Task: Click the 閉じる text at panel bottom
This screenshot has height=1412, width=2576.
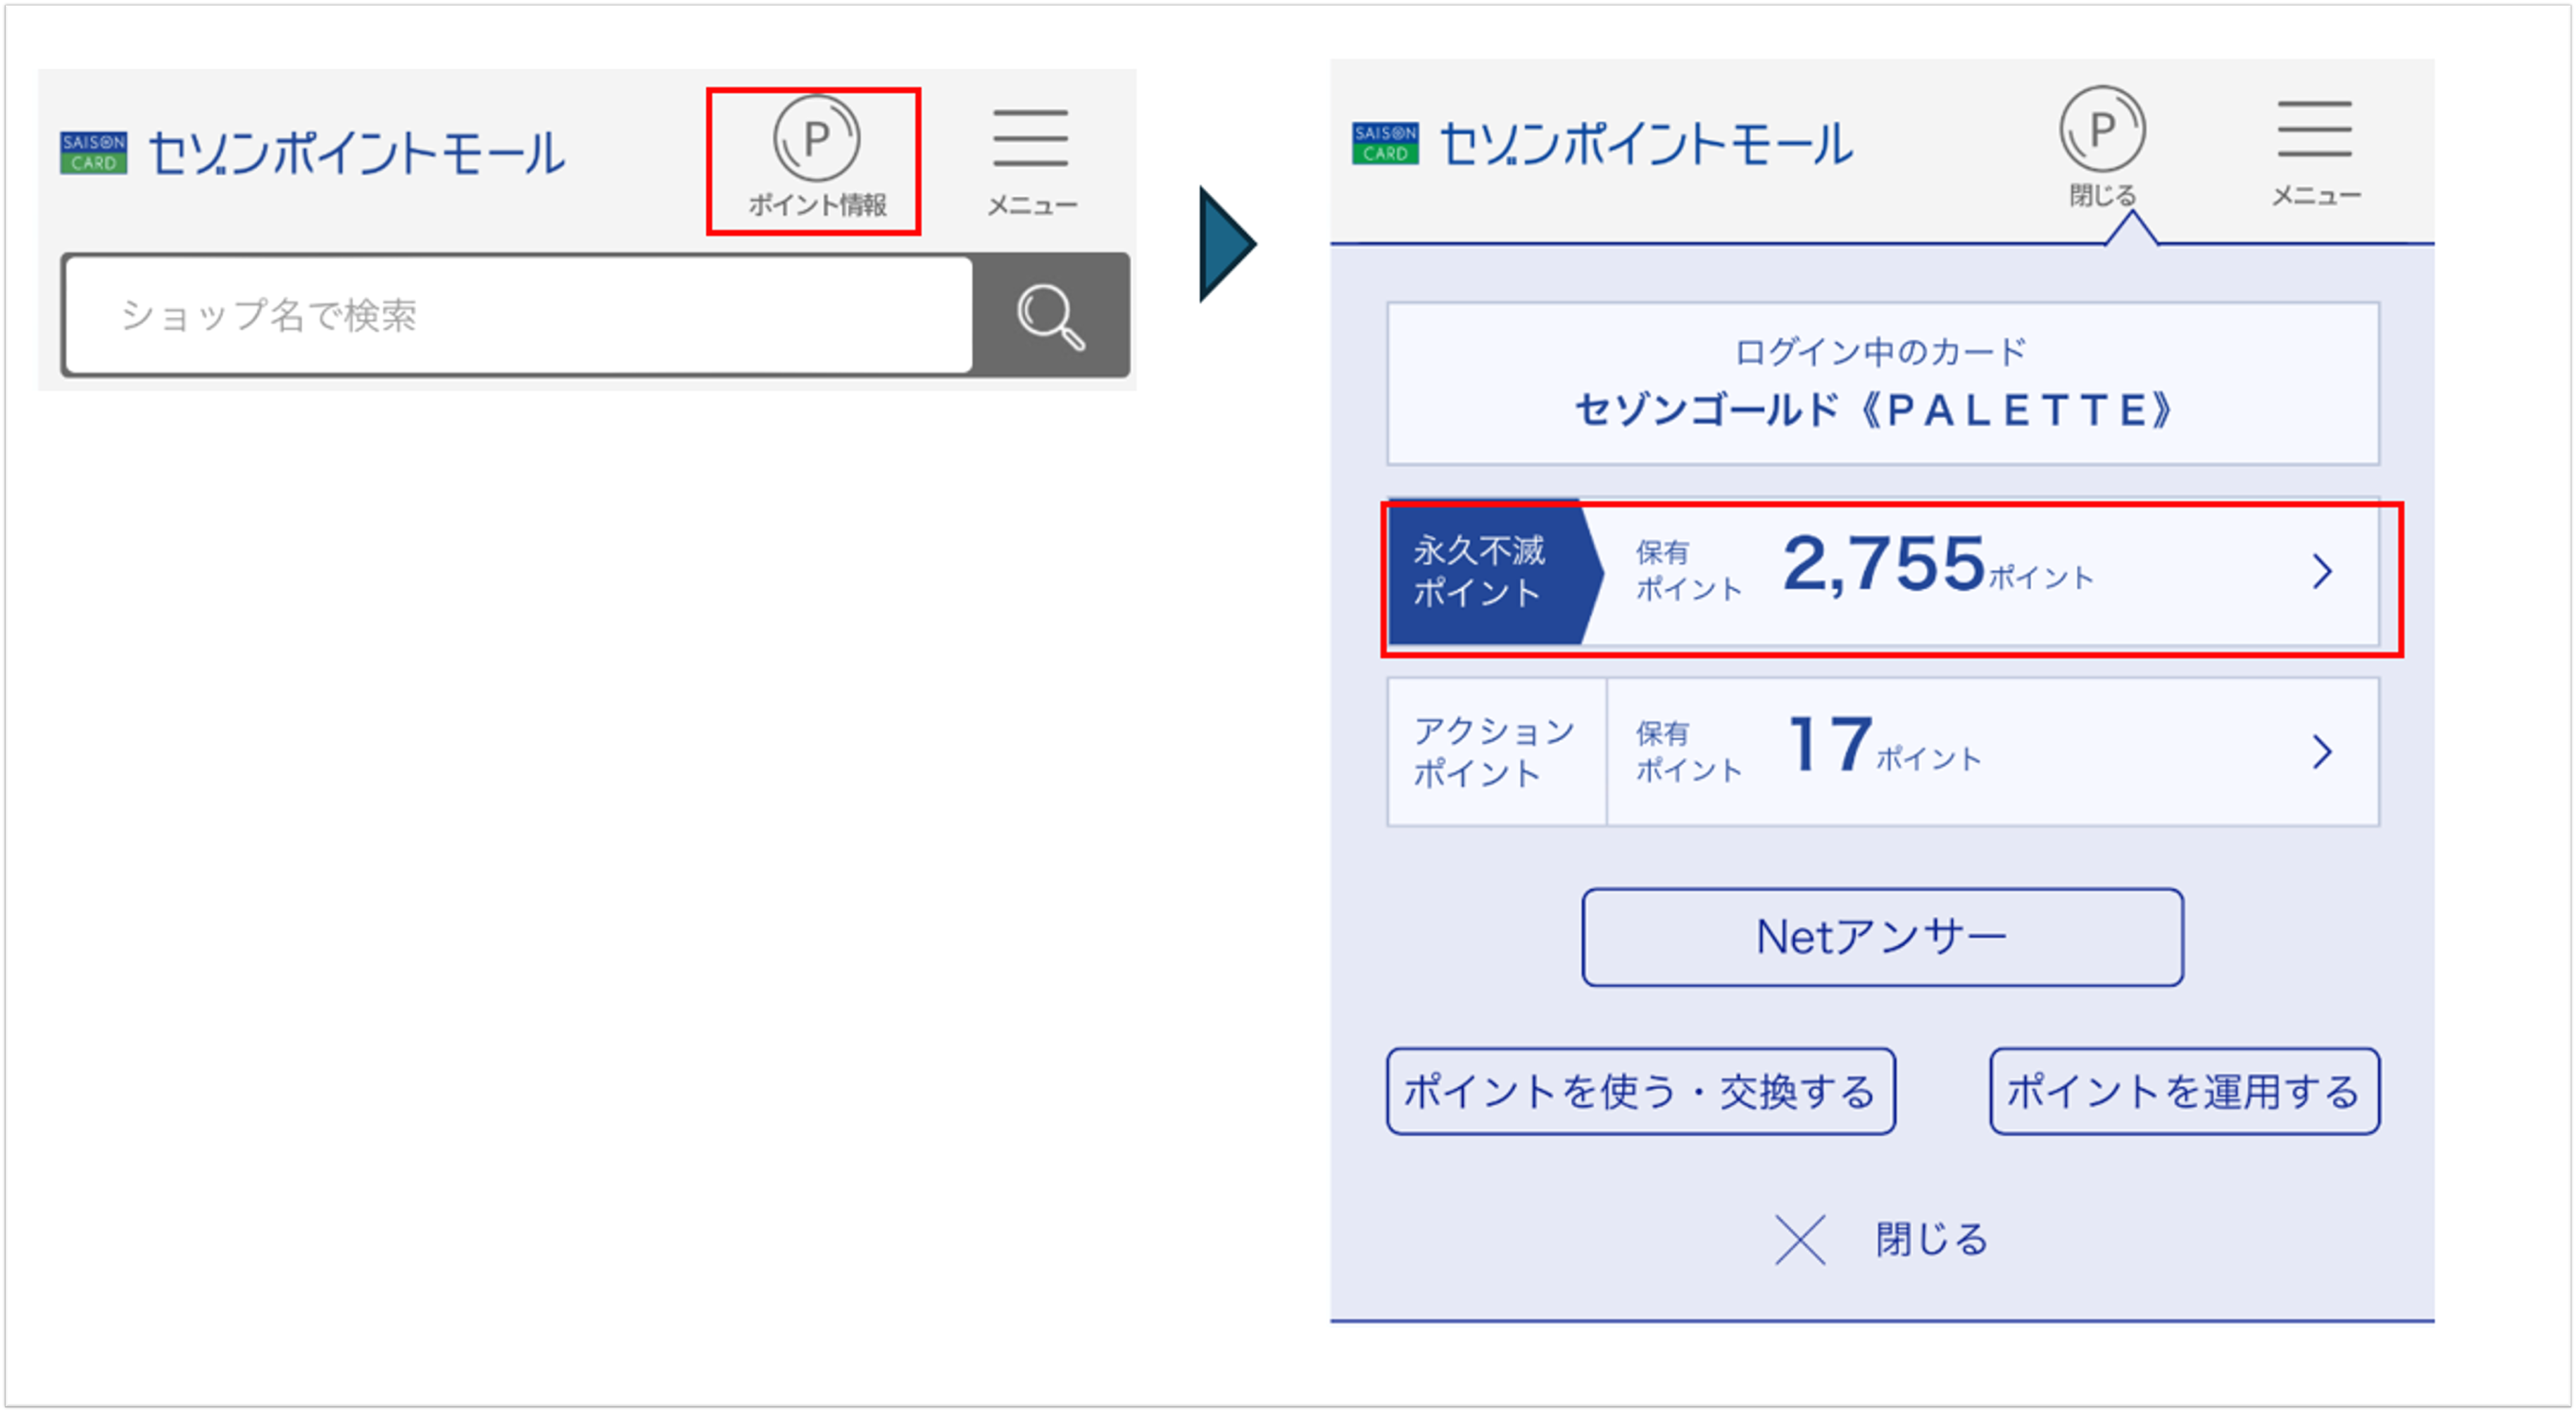Action: pos(1932,1240)
